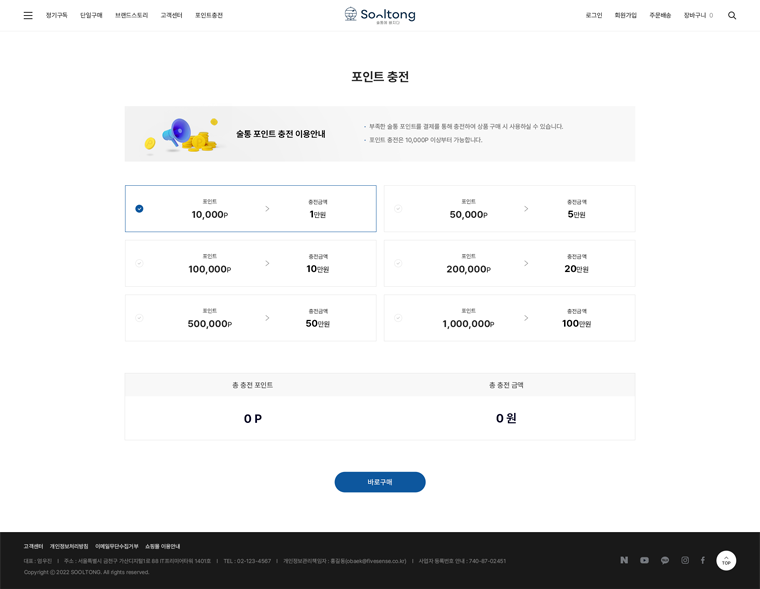This screenshot has height=589, width=760.
Task: Open the footer 고객센터 link
Action: 33,546
